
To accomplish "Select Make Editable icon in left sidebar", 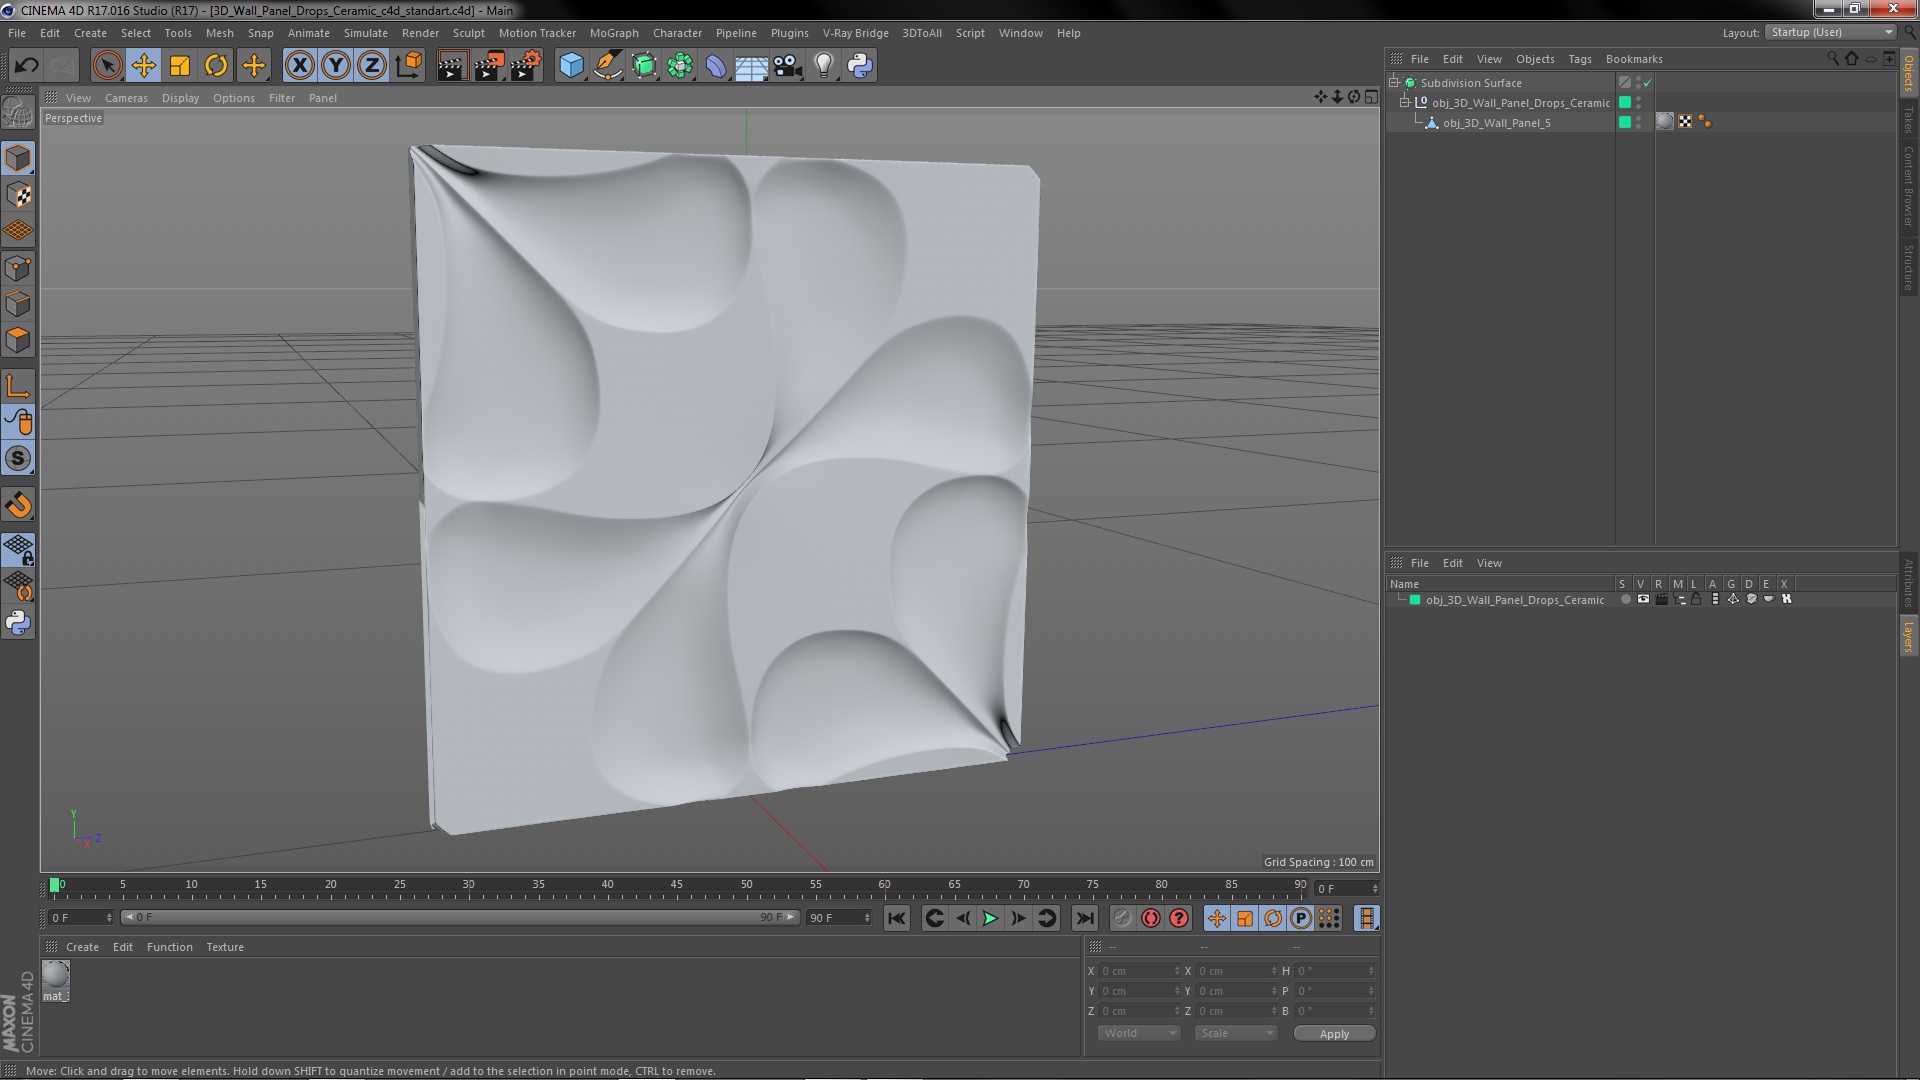I will (x=18, y=112).
